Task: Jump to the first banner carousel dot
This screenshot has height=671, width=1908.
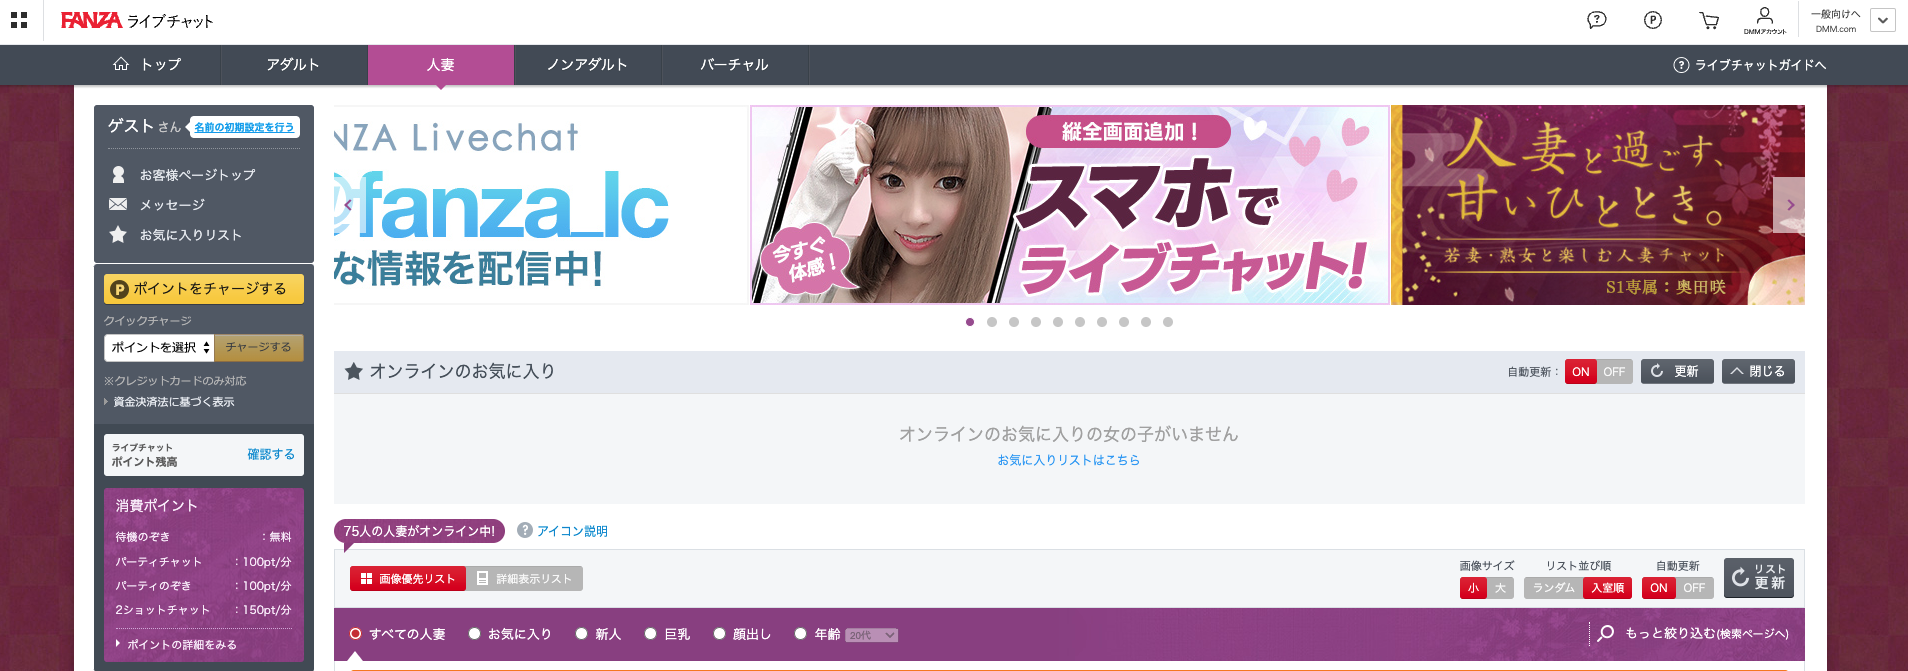Action: [970, 322]
